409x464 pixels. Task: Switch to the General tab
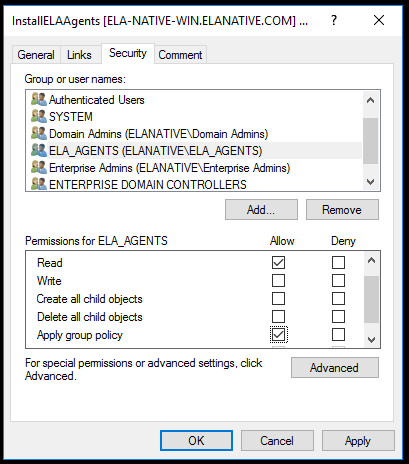pyautogui.click(x=36, y=55)
